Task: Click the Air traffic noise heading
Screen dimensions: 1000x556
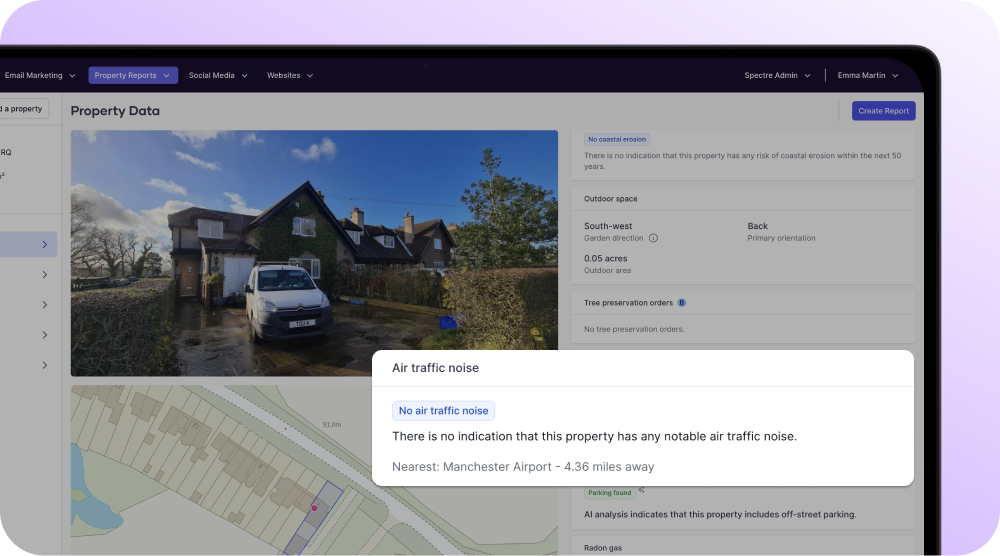Action: (435, 368)
